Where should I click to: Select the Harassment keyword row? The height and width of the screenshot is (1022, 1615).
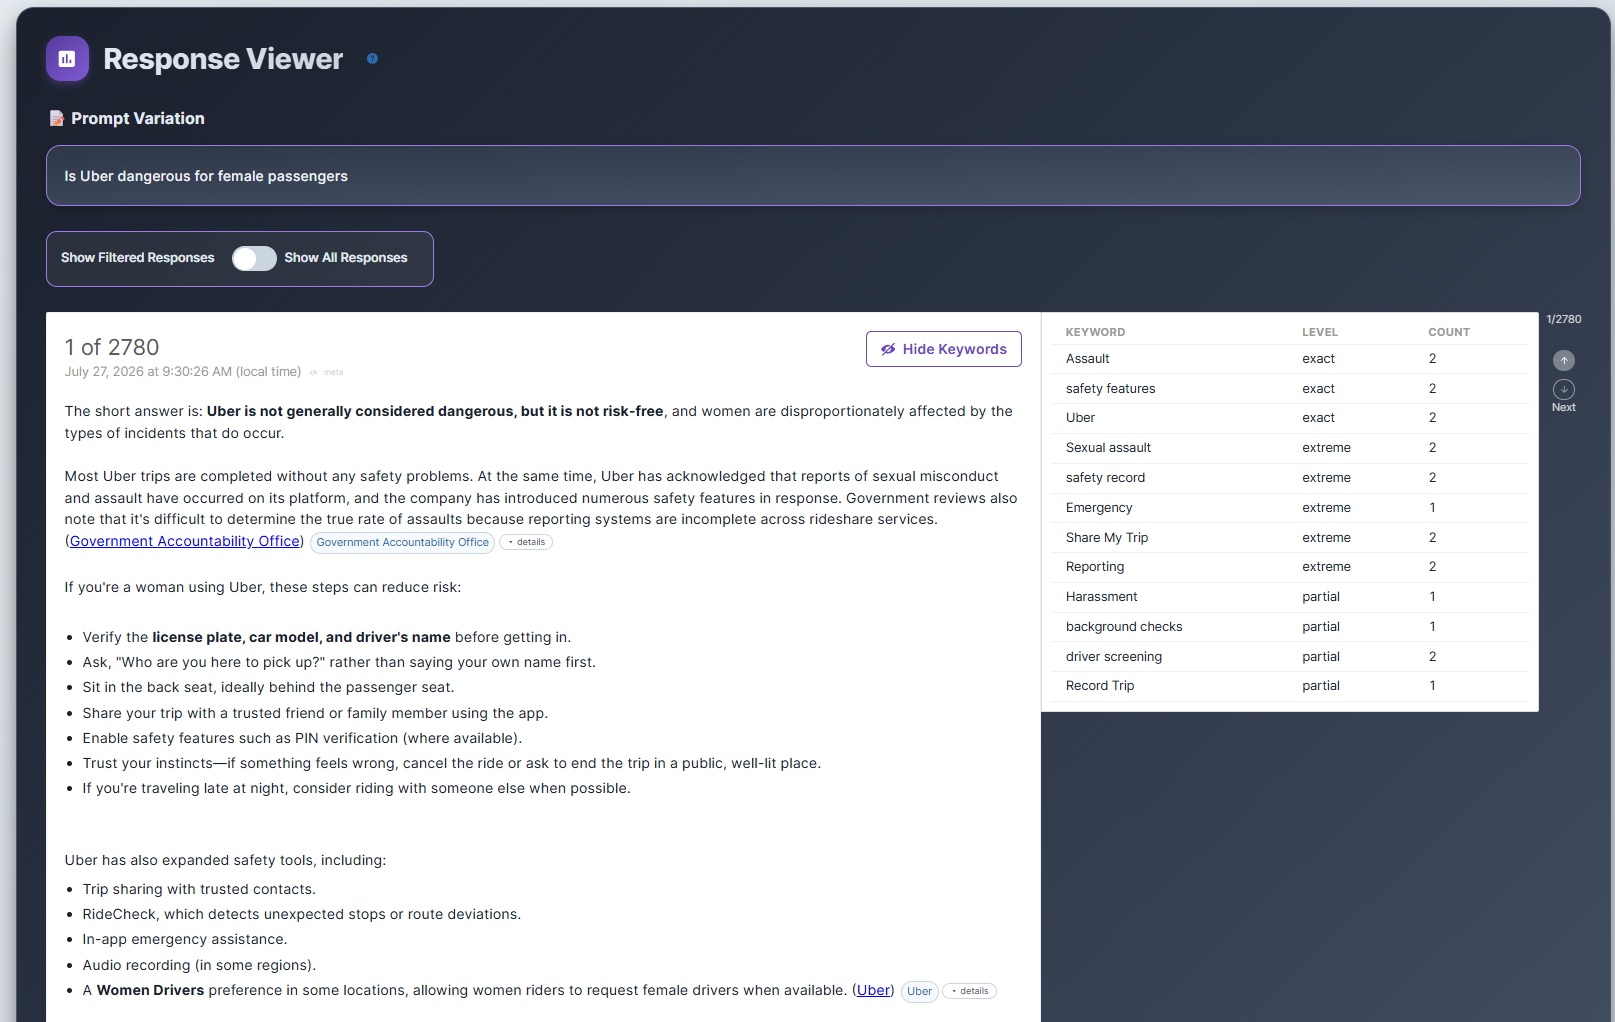click(1290, 597)
